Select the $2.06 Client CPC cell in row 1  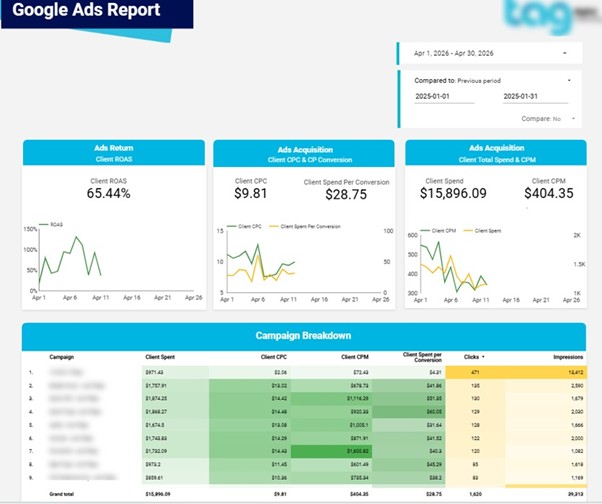(x=250, y=373)
